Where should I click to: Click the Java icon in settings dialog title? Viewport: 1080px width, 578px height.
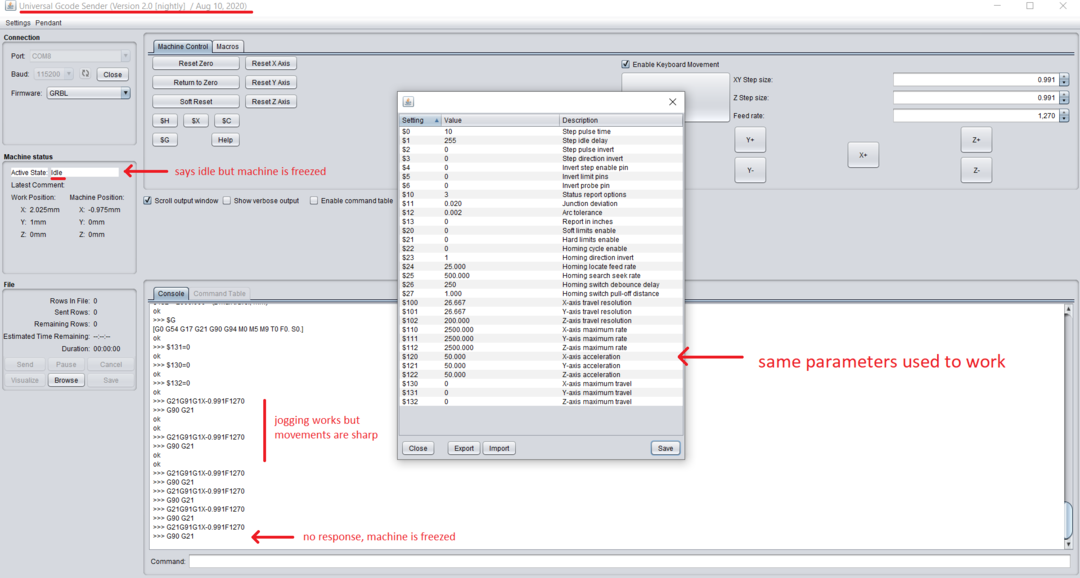pos(408,102)
